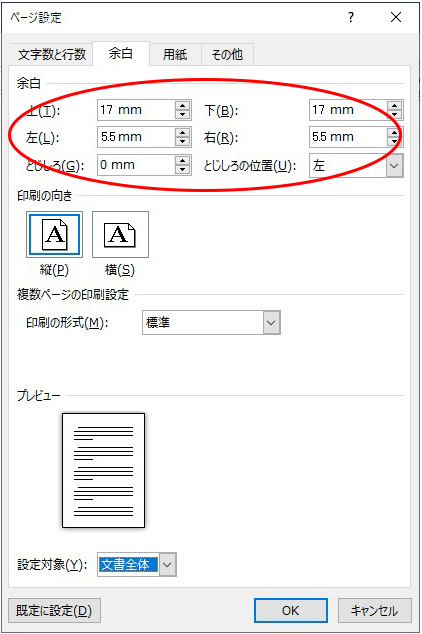Confirm with the OK button
This screenshot has height=634, width=422.
click(x=291, y=611)
